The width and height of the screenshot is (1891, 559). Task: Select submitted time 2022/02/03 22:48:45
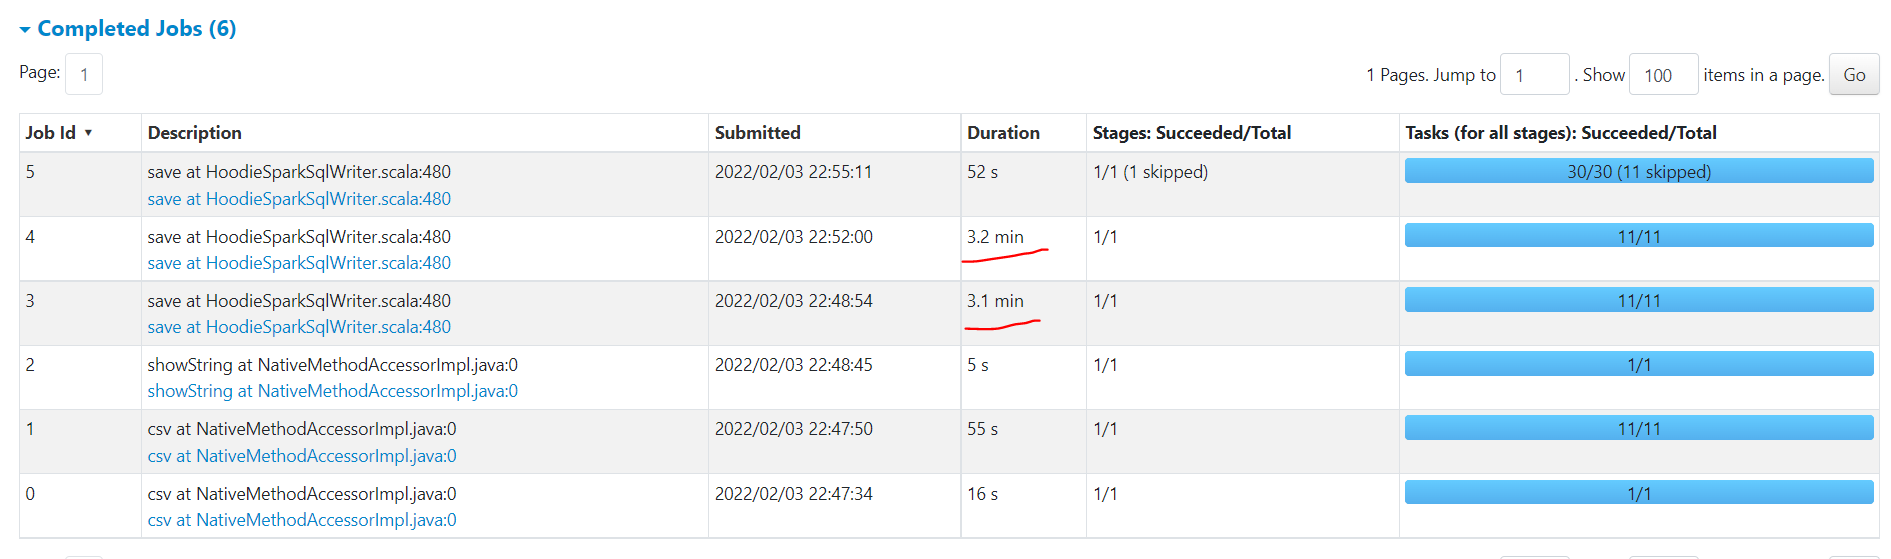(x=793, y=365)
